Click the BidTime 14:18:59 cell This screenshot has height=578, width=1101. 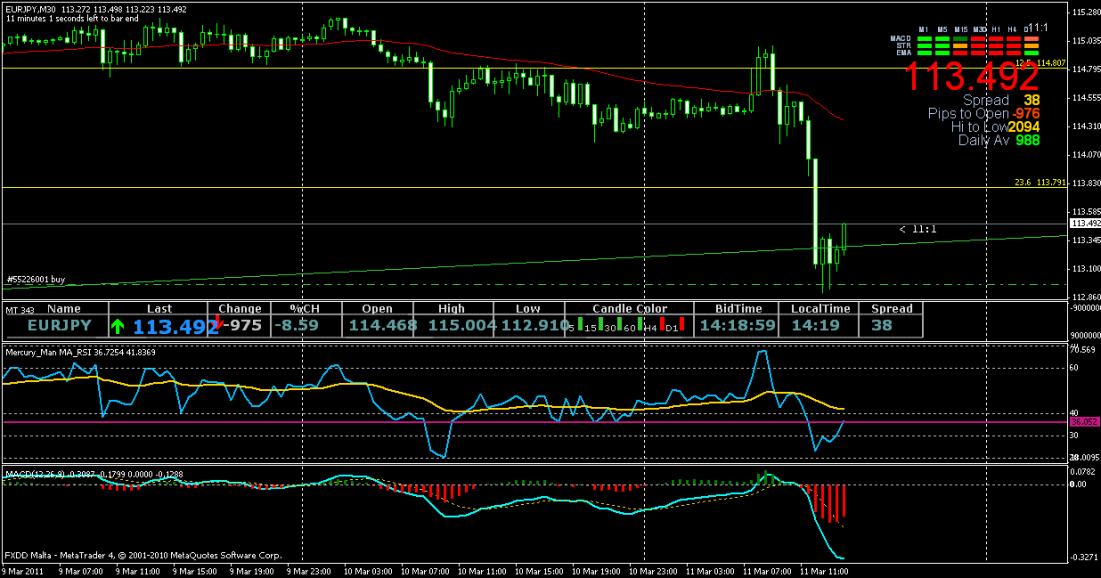[x=737, y=325]
